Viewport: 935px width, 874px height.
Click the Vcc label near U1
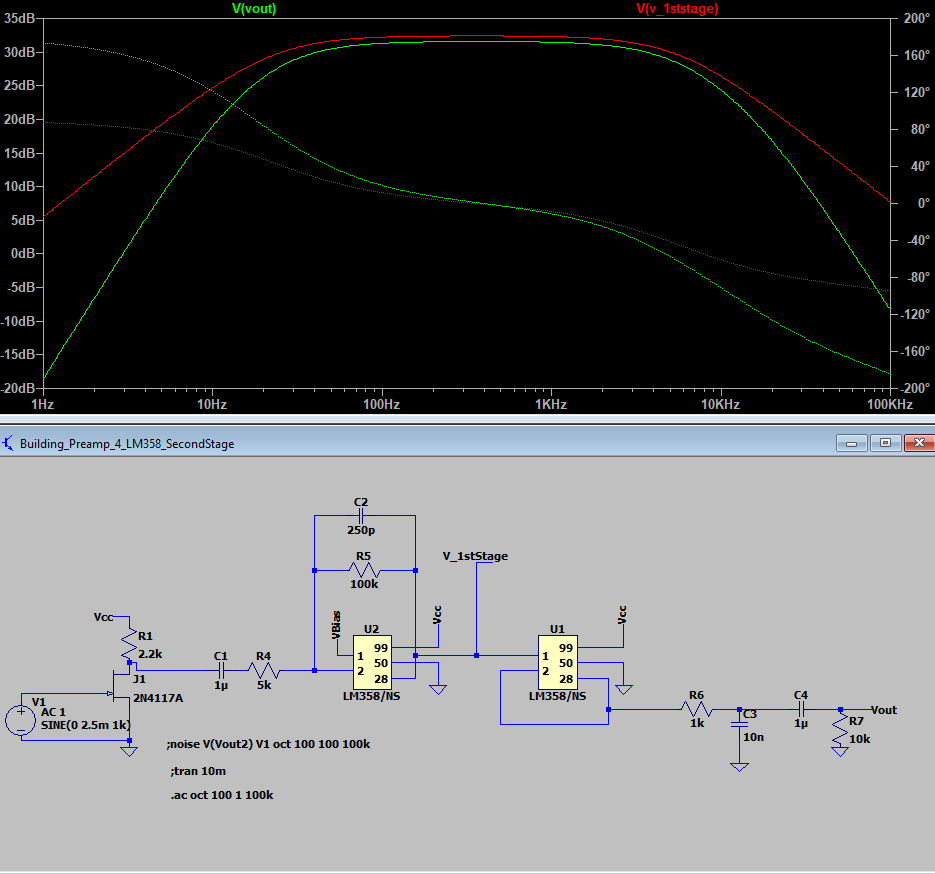point(622,615)
